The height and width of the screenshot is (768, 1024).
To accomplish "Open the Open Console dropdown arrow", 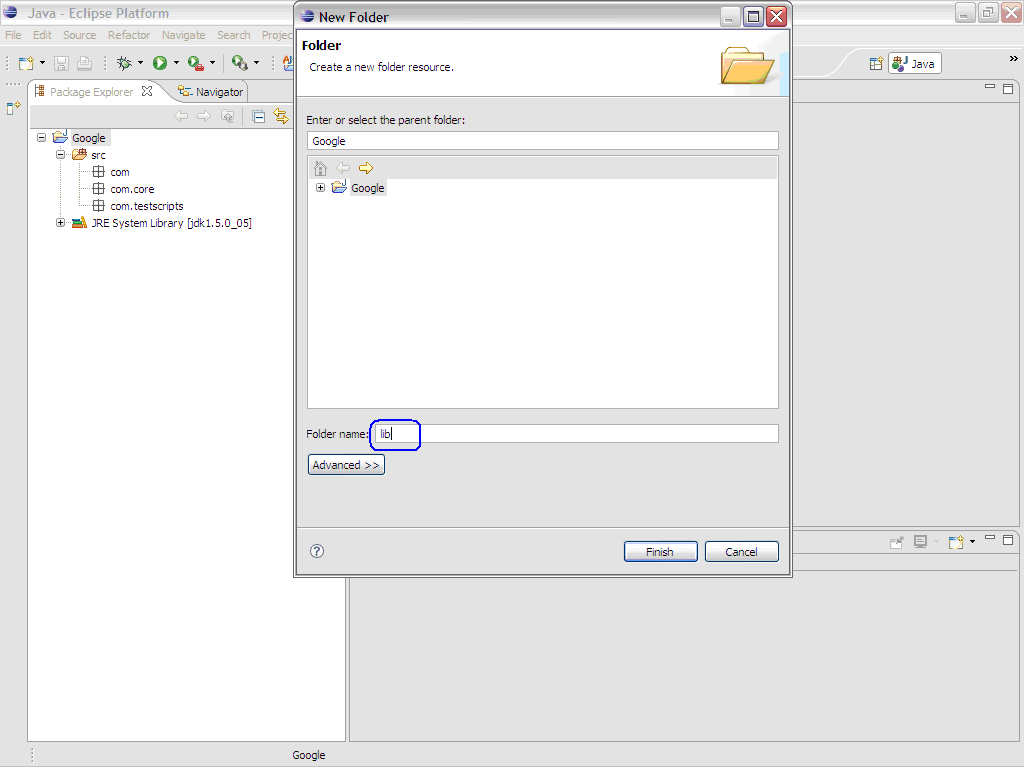I will tap(972, 541).
